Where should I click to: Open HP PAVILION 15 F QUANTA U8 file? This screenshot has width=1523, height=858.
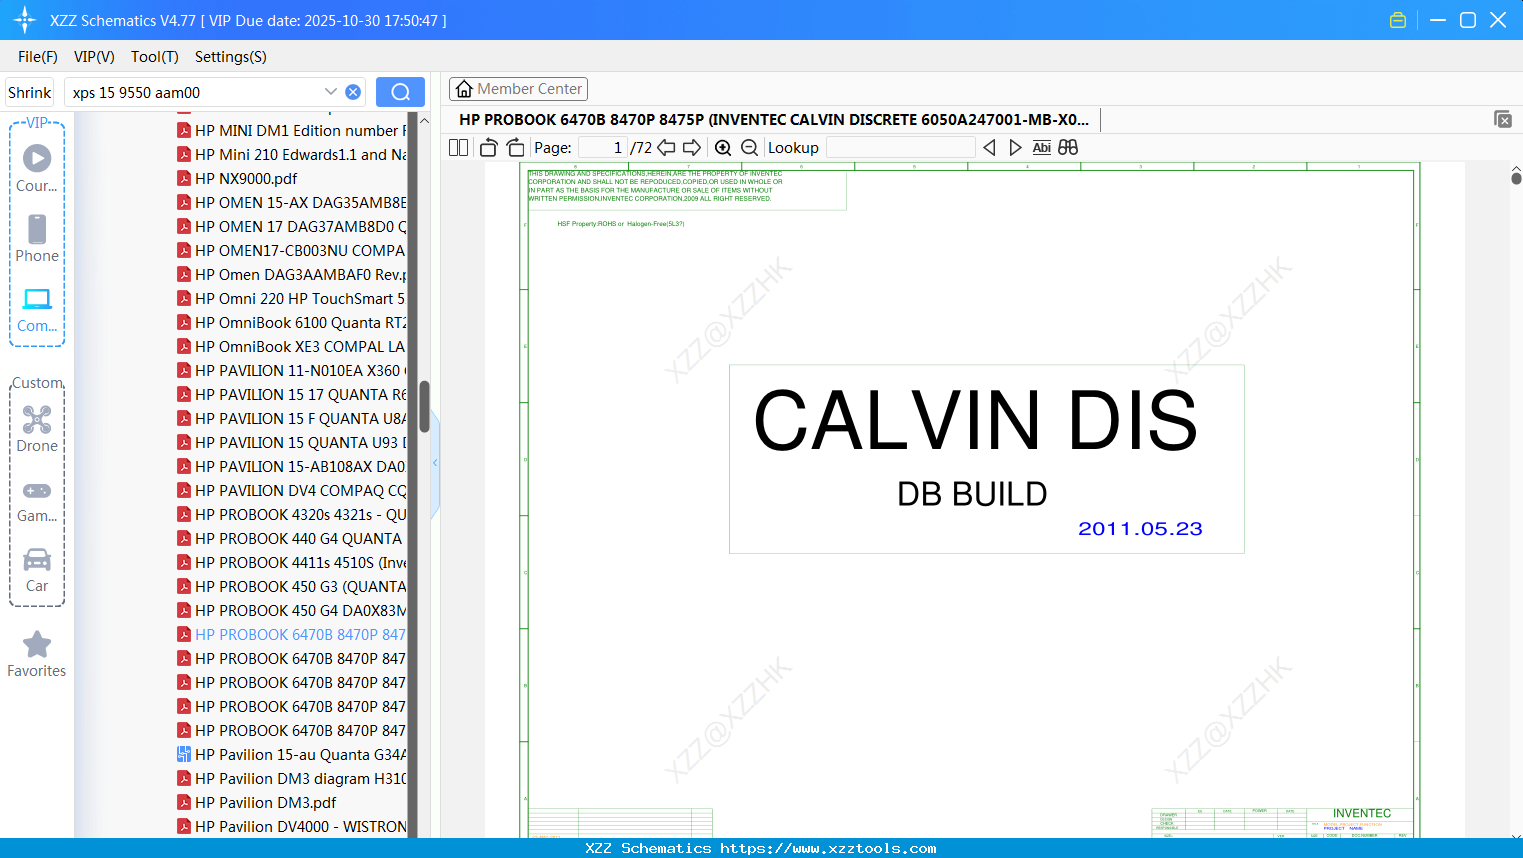click(291, 419)
